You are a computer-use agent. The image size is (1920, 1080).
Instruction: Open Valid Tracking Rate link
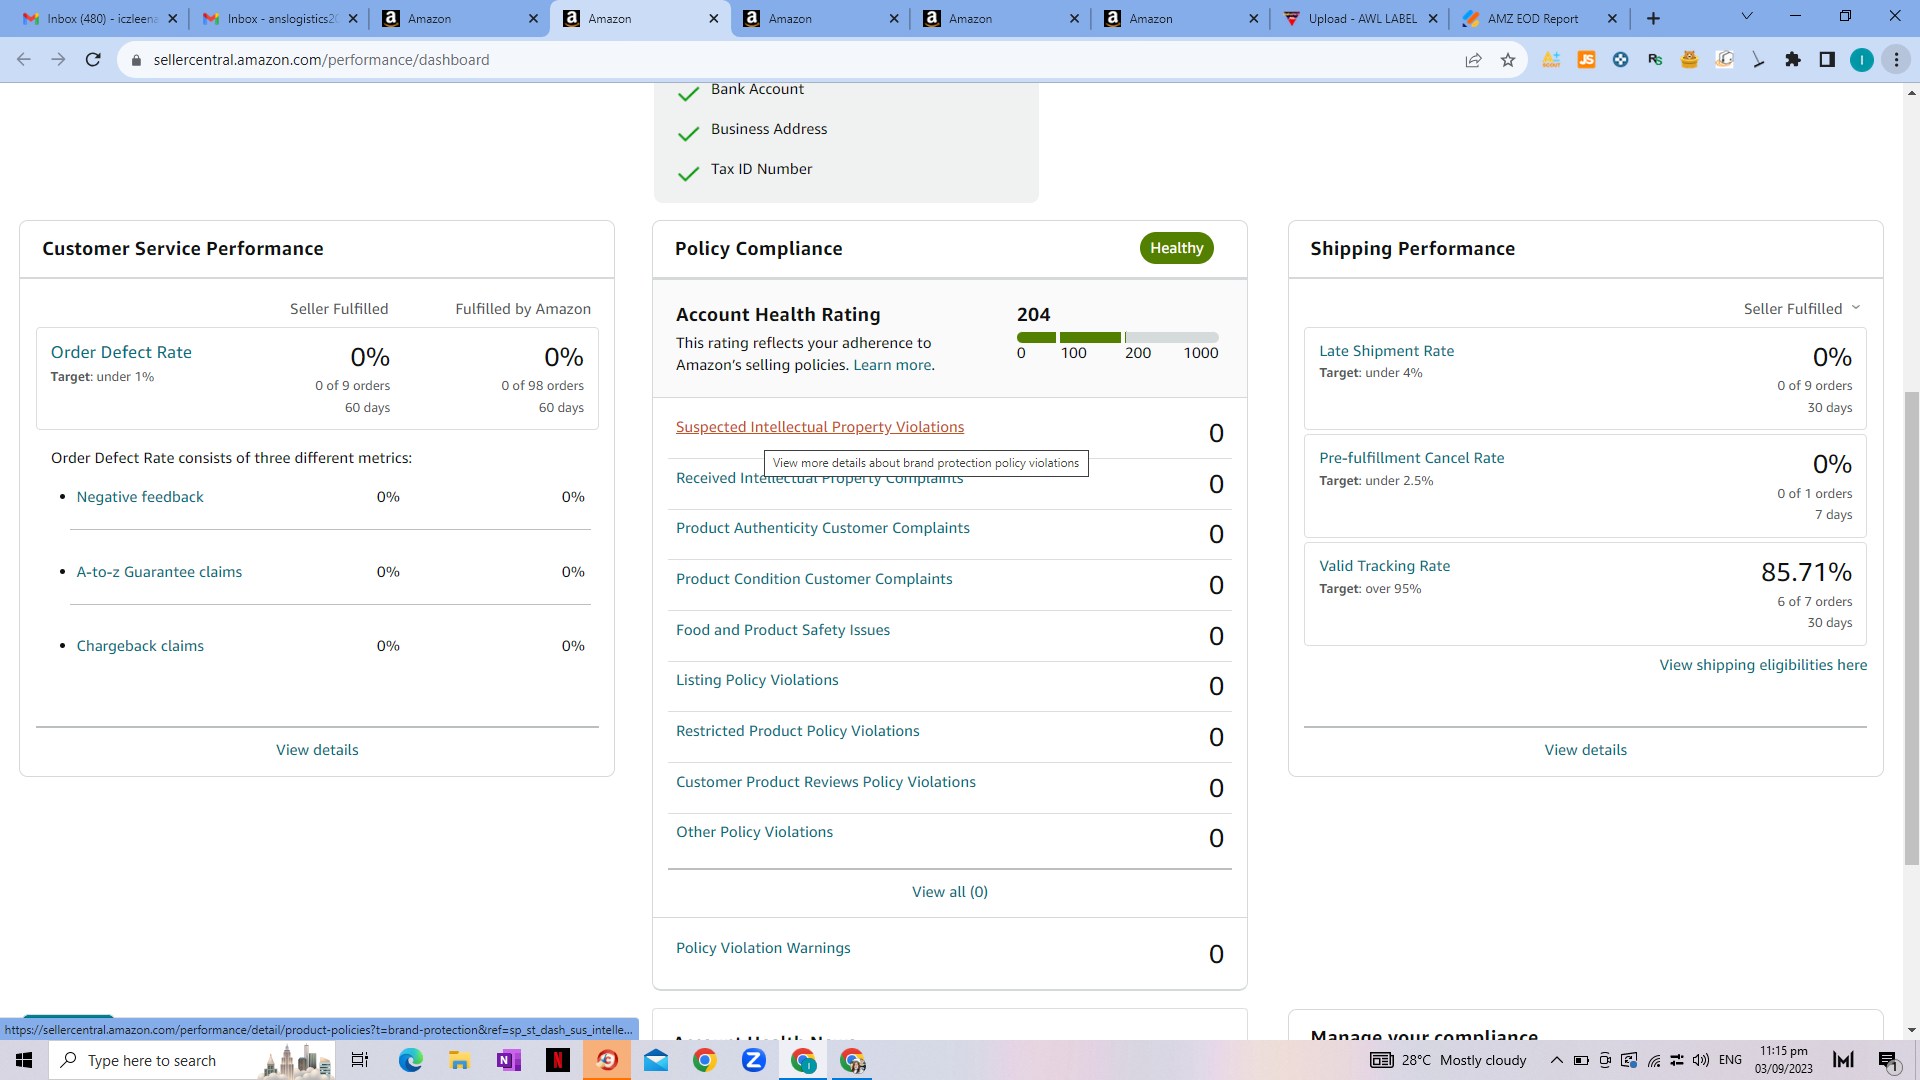tap(1384, 566)
